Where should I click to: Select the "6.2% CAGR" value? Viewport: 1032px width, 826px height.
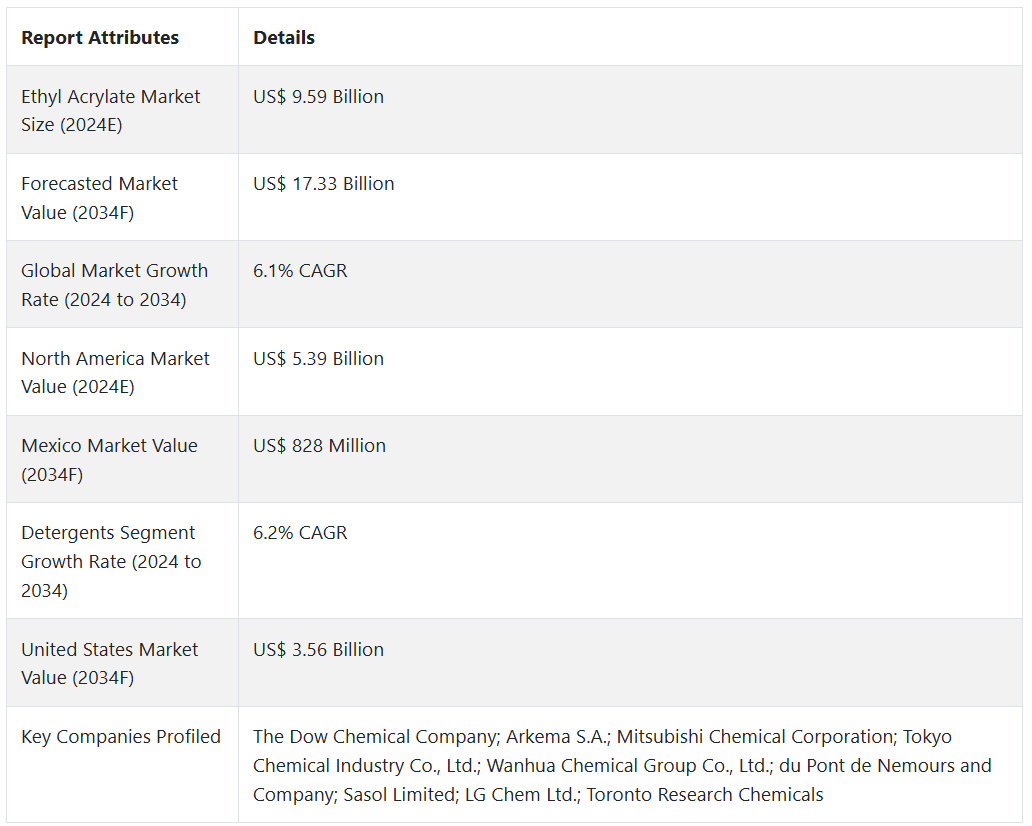click(x=300, y=533)
